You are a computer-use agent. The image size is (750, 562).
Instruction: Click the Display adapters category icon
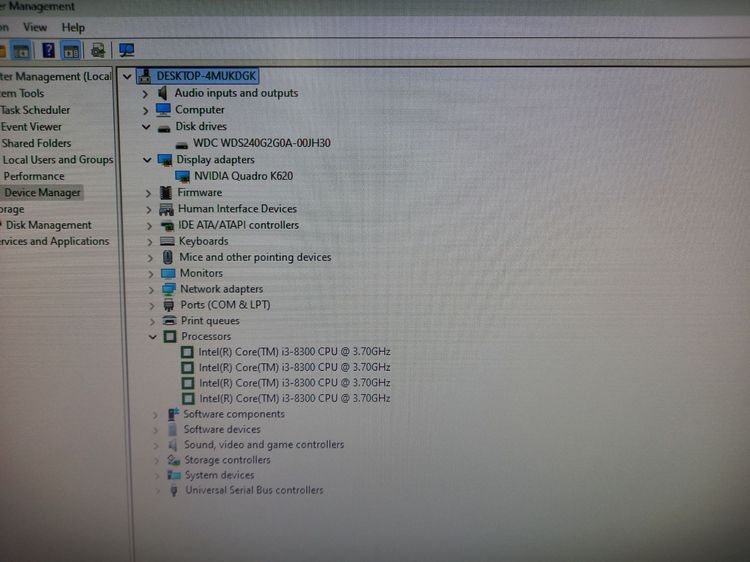[165, 160]
